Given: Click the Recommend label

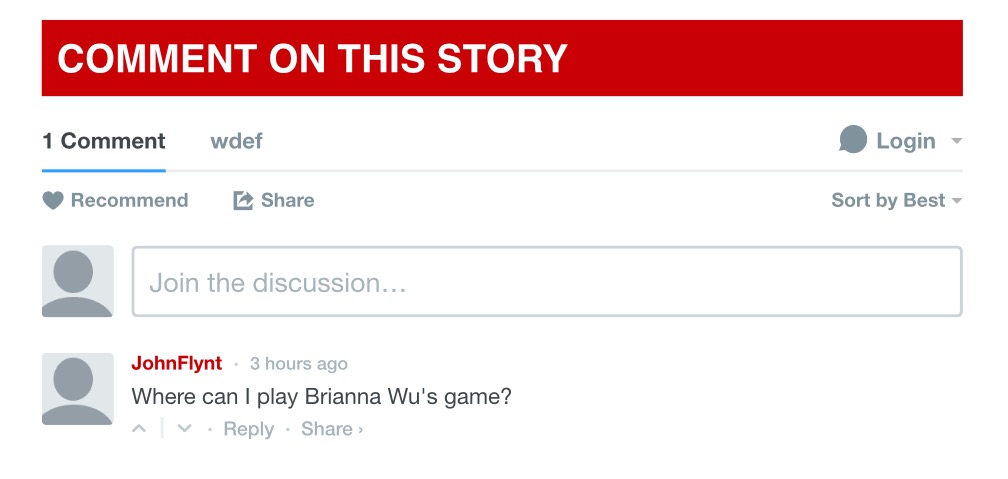Looking at the screenshot, I should point(129,201).
